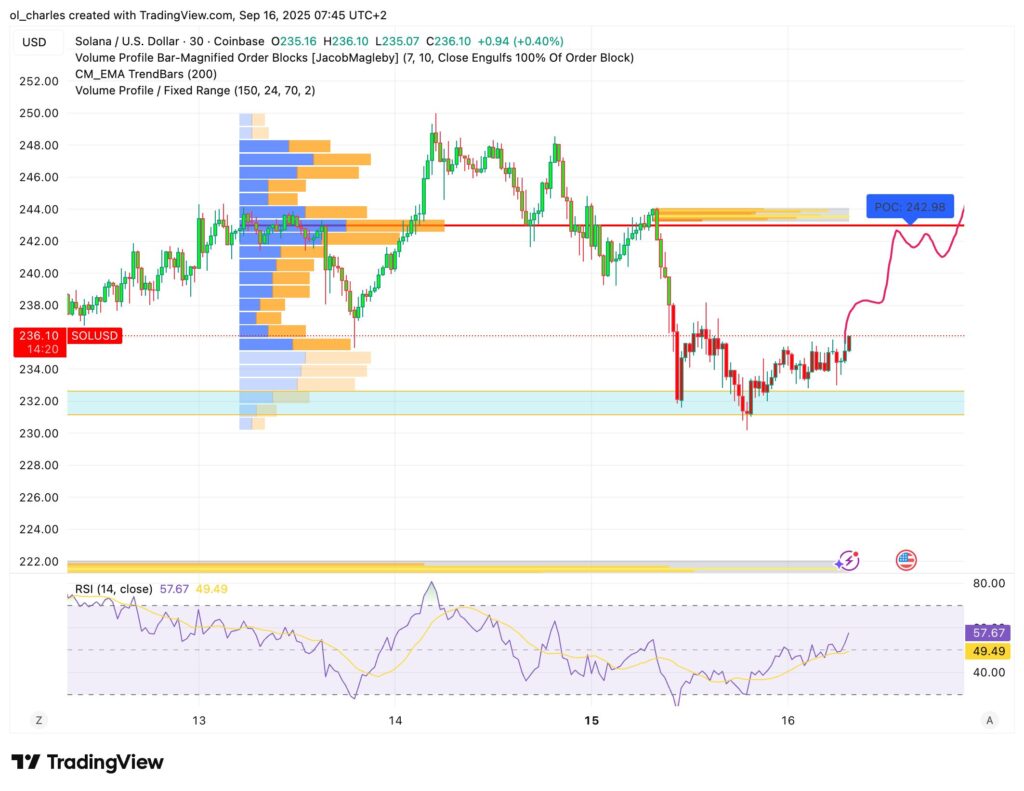
Task: Click the purple lightning event icon
Action: tap(849, 560)
